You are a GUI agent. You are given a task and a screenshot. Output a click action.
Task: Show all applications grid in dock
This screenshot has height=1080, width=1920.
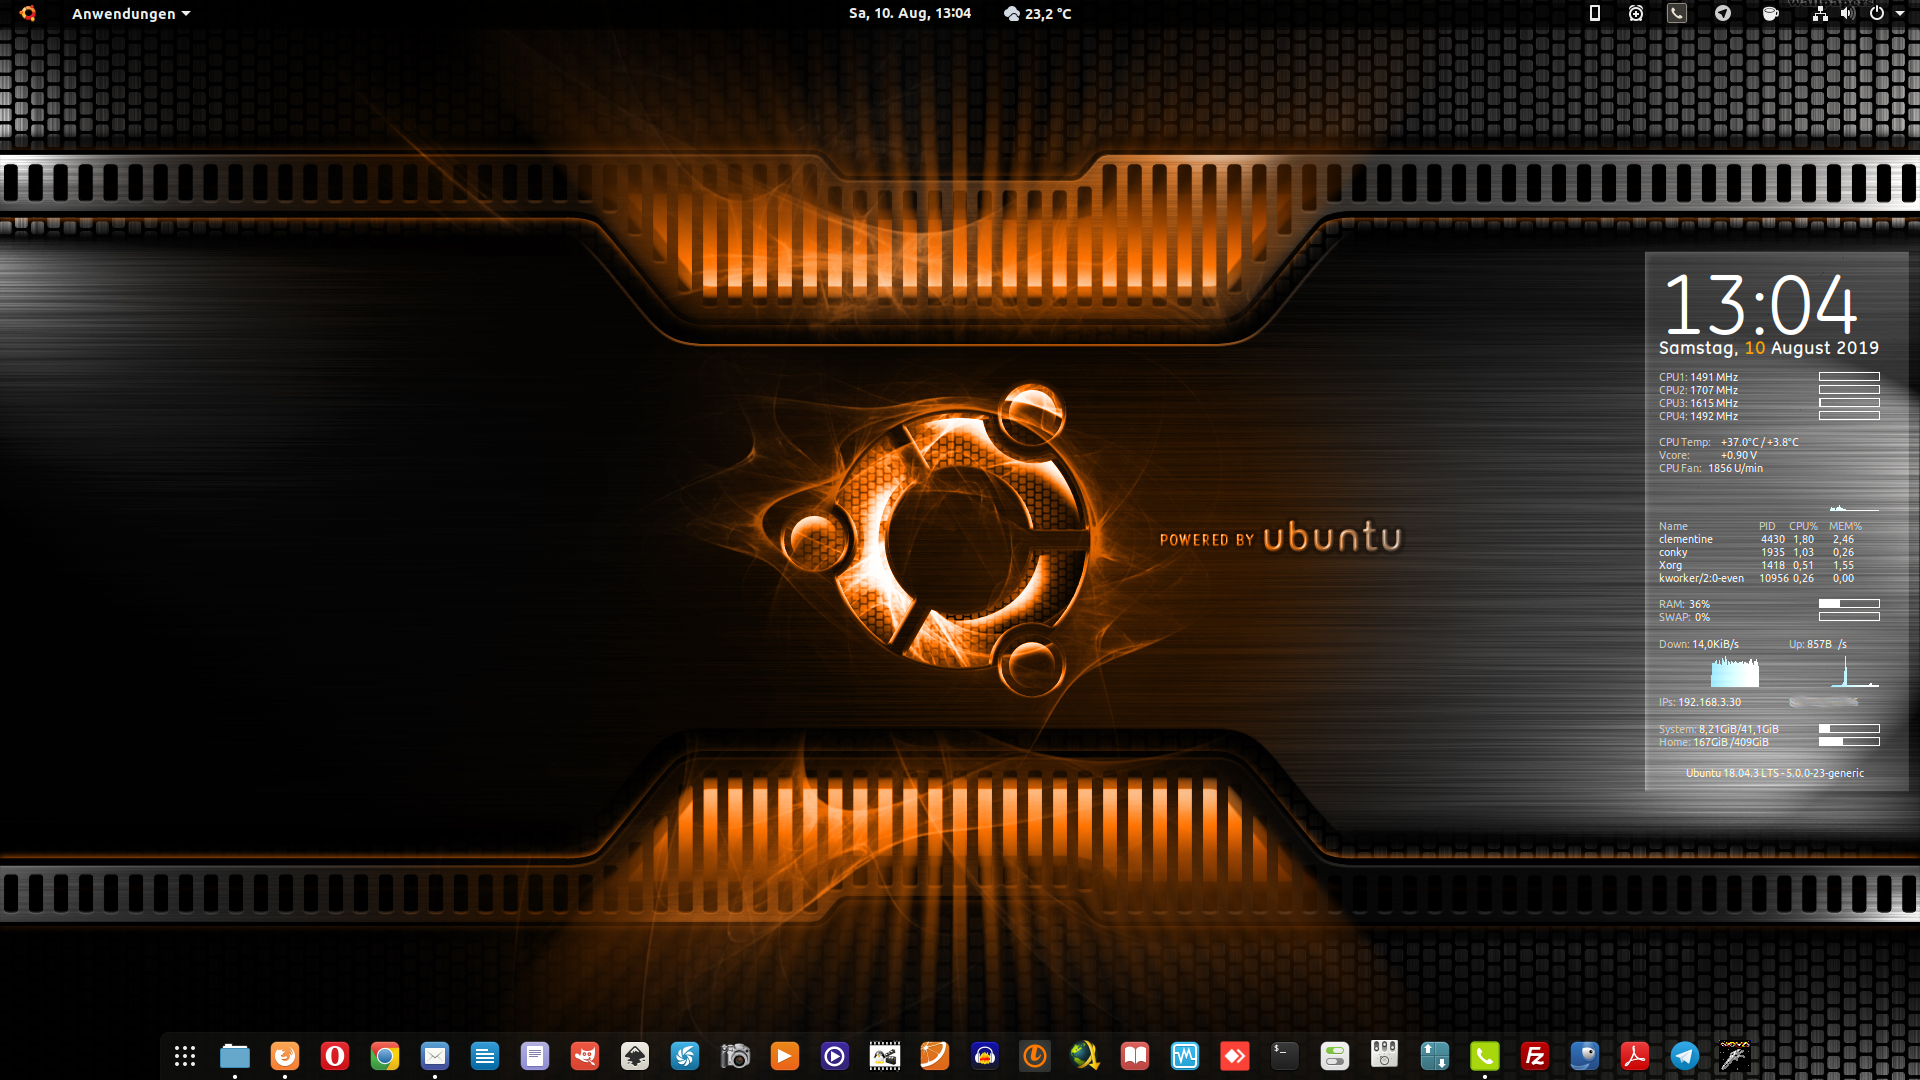pos(185,1056)
